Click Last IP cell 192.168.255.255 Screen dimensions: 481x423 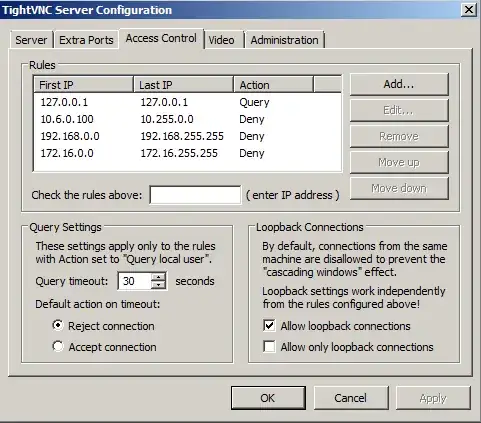pos(182,136)
